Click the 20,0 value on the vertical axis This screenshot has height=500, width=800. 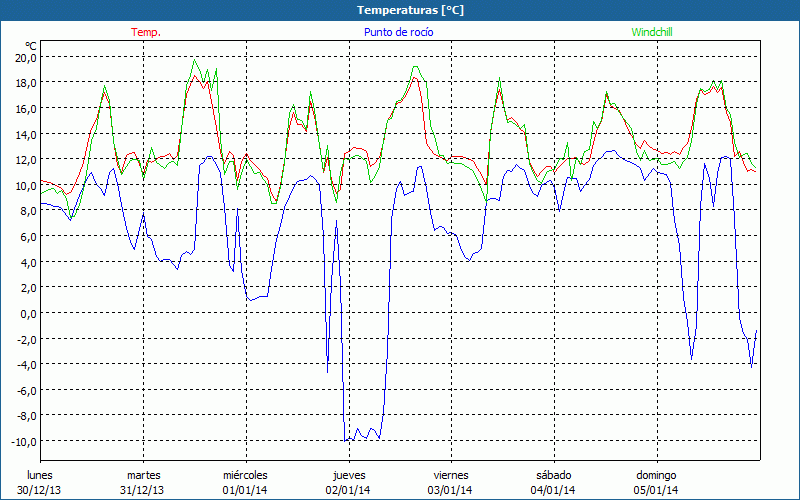click(25, 57)
